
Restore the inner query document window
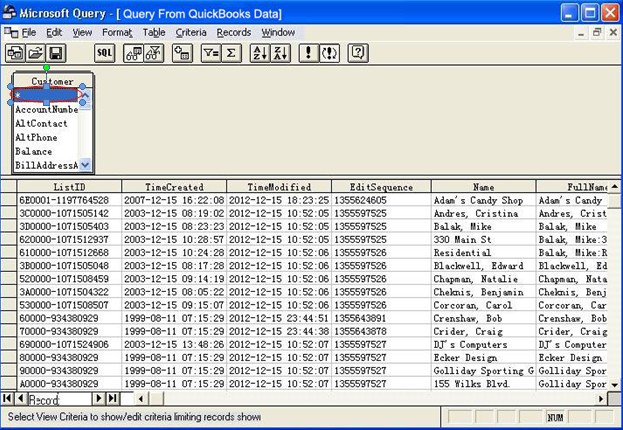597,33
